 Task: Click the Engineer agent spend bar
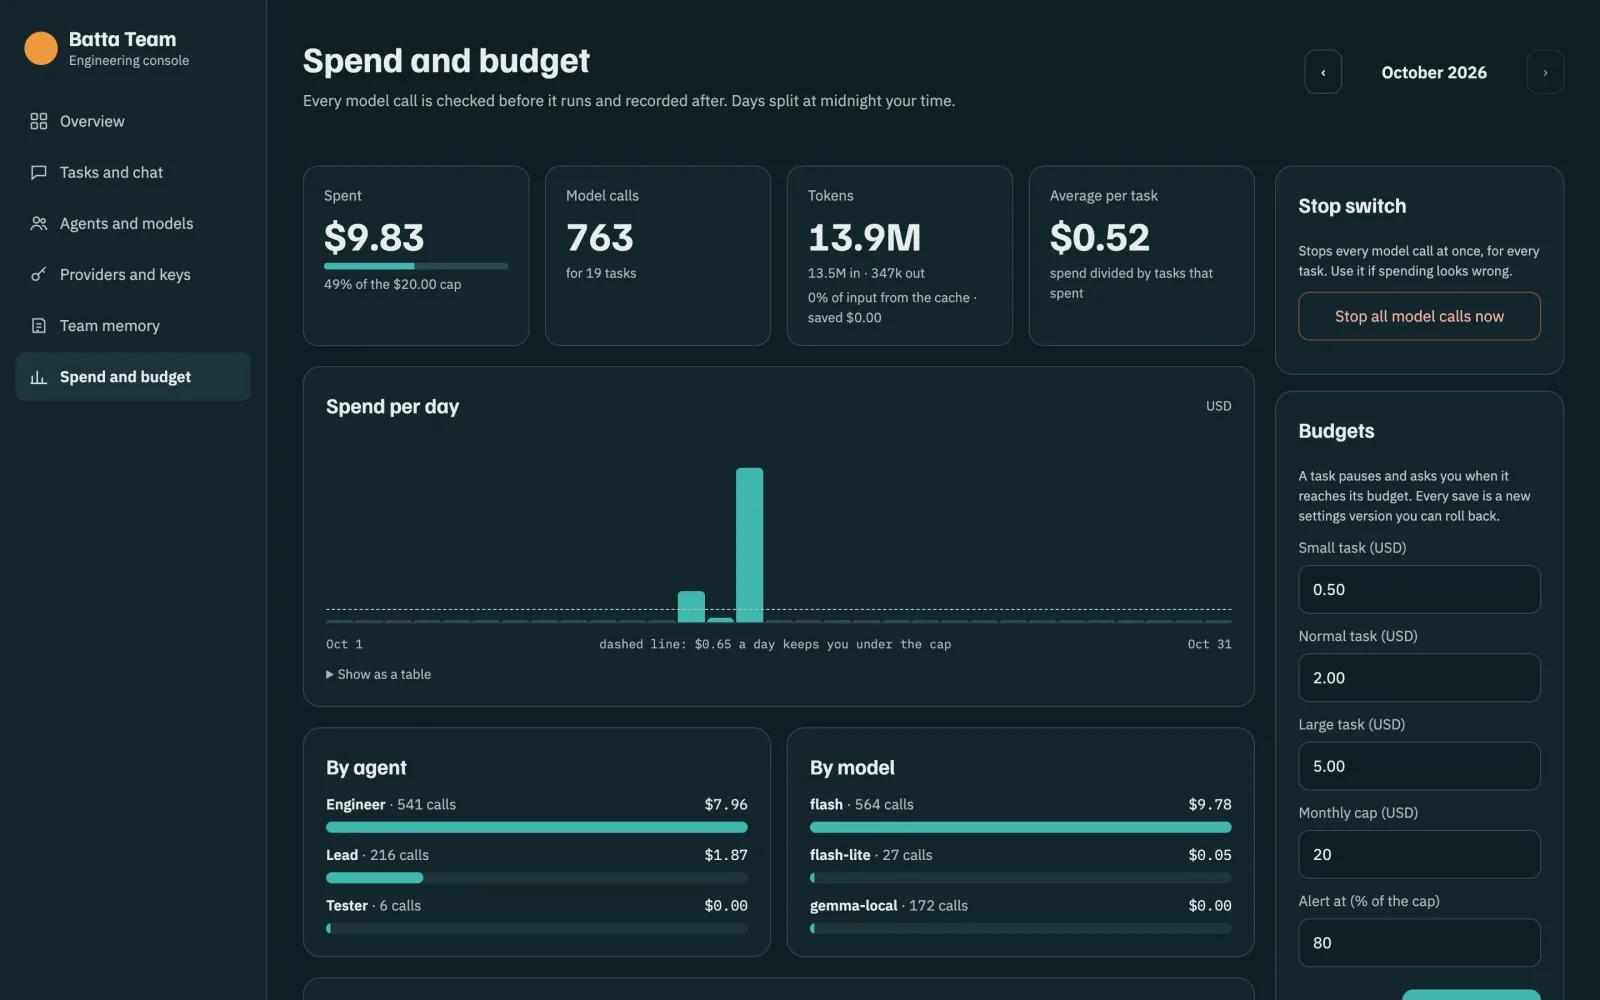coord(537,827)
